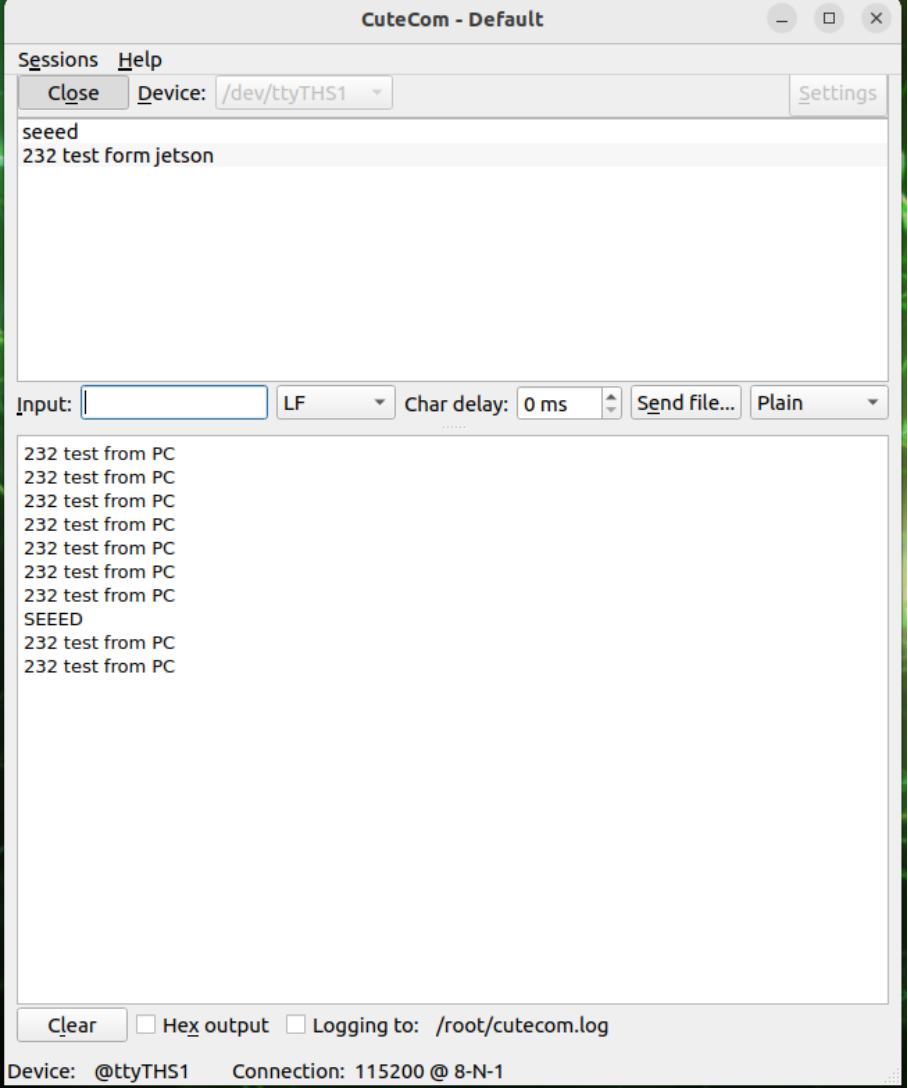This screenshot has width=908, height=1088.
Task: Open the Help menu
Action: point(140,60)
